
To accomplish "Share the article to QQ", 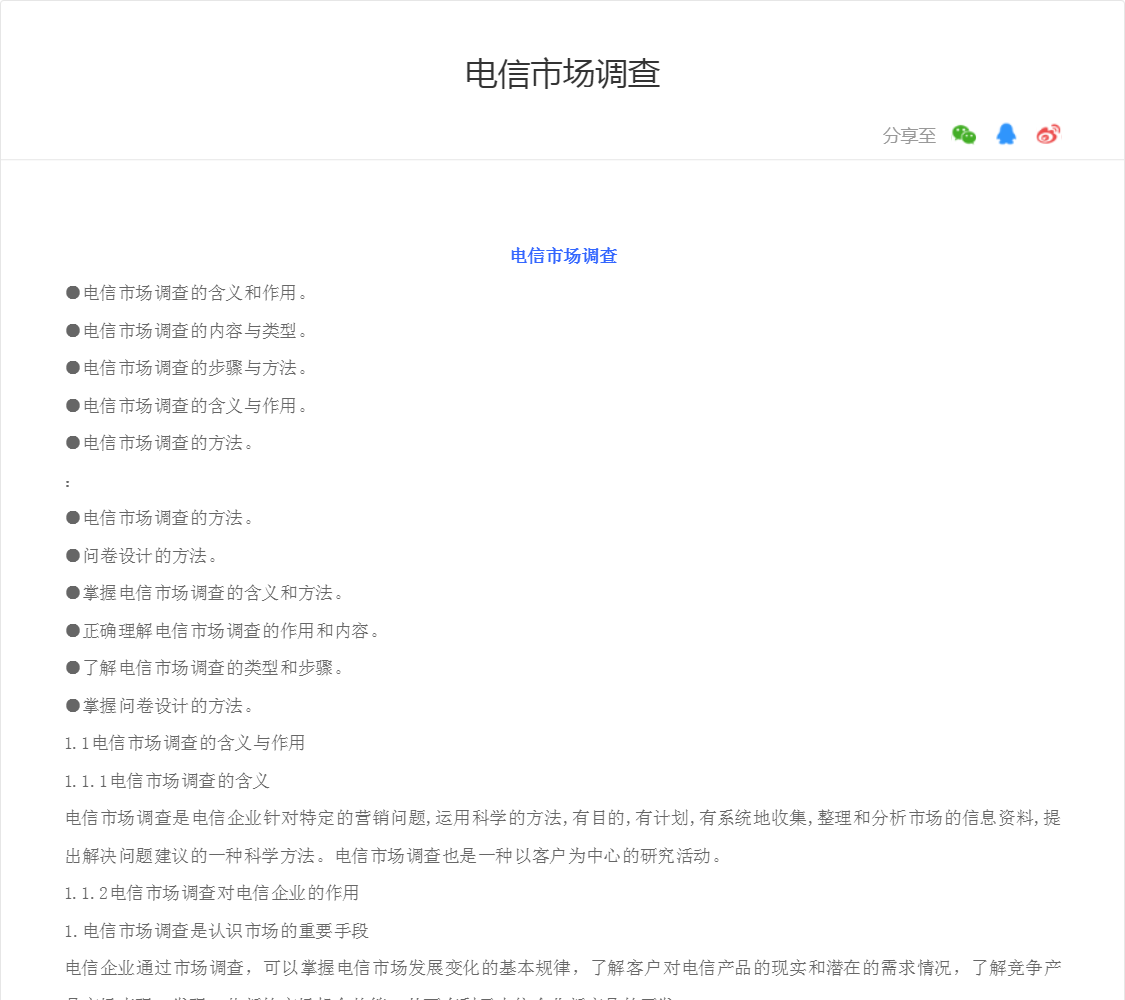I will click(1006, 134).
